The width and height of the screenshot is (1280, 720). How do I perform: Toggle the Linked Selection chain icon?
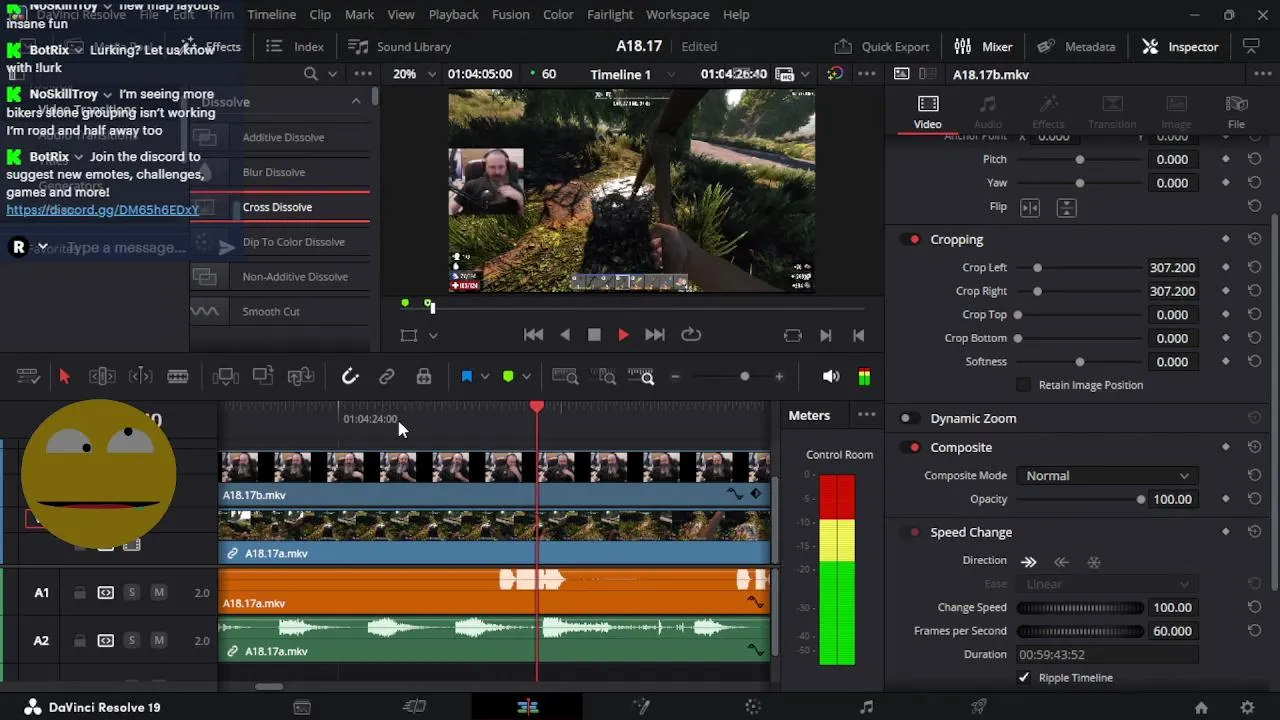pos(386,376)
